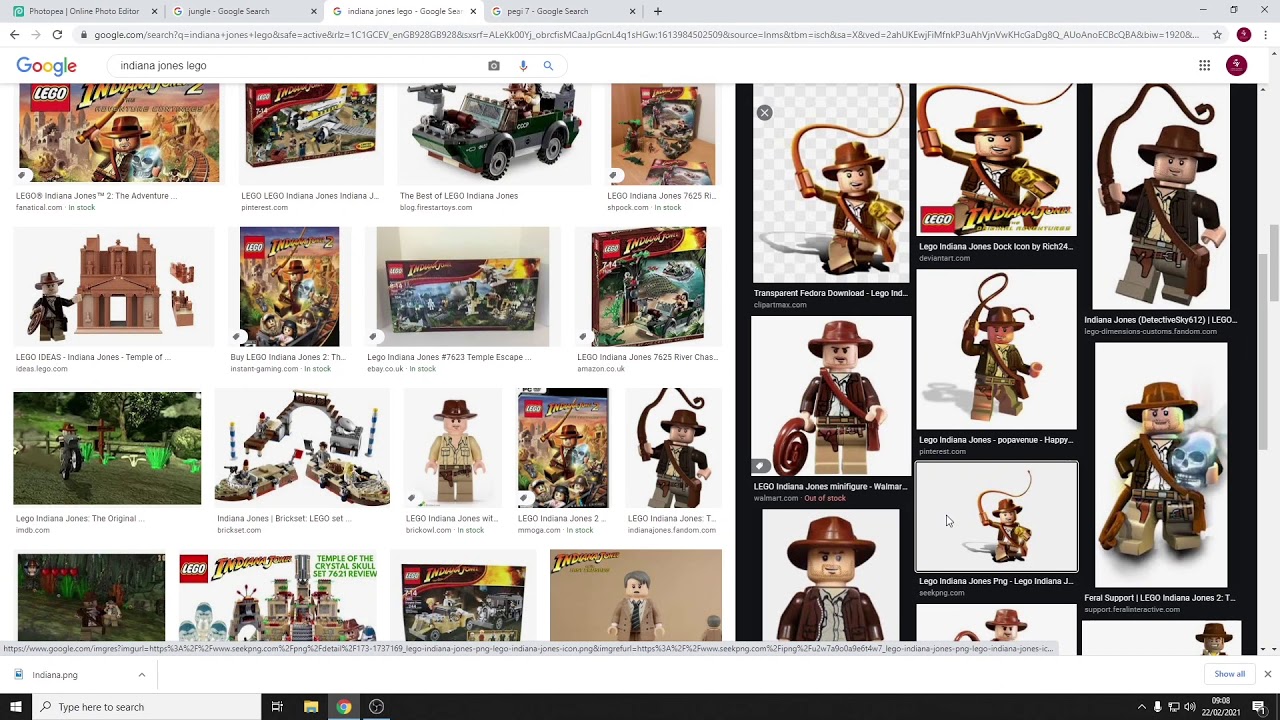This screenshot has width=1280, height=720.
Task: Start voice search with the microphone icon
Action: pyautogui.click(x=523, y=66)
